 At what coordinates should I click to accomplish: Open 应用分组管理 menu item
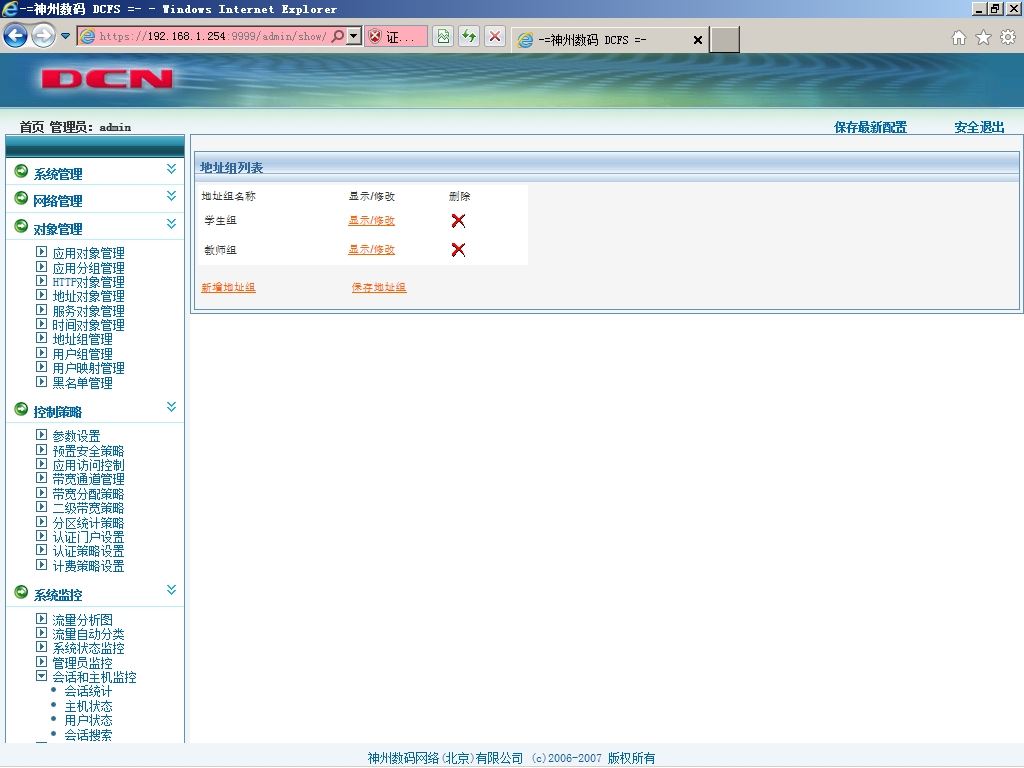point(88,268)
